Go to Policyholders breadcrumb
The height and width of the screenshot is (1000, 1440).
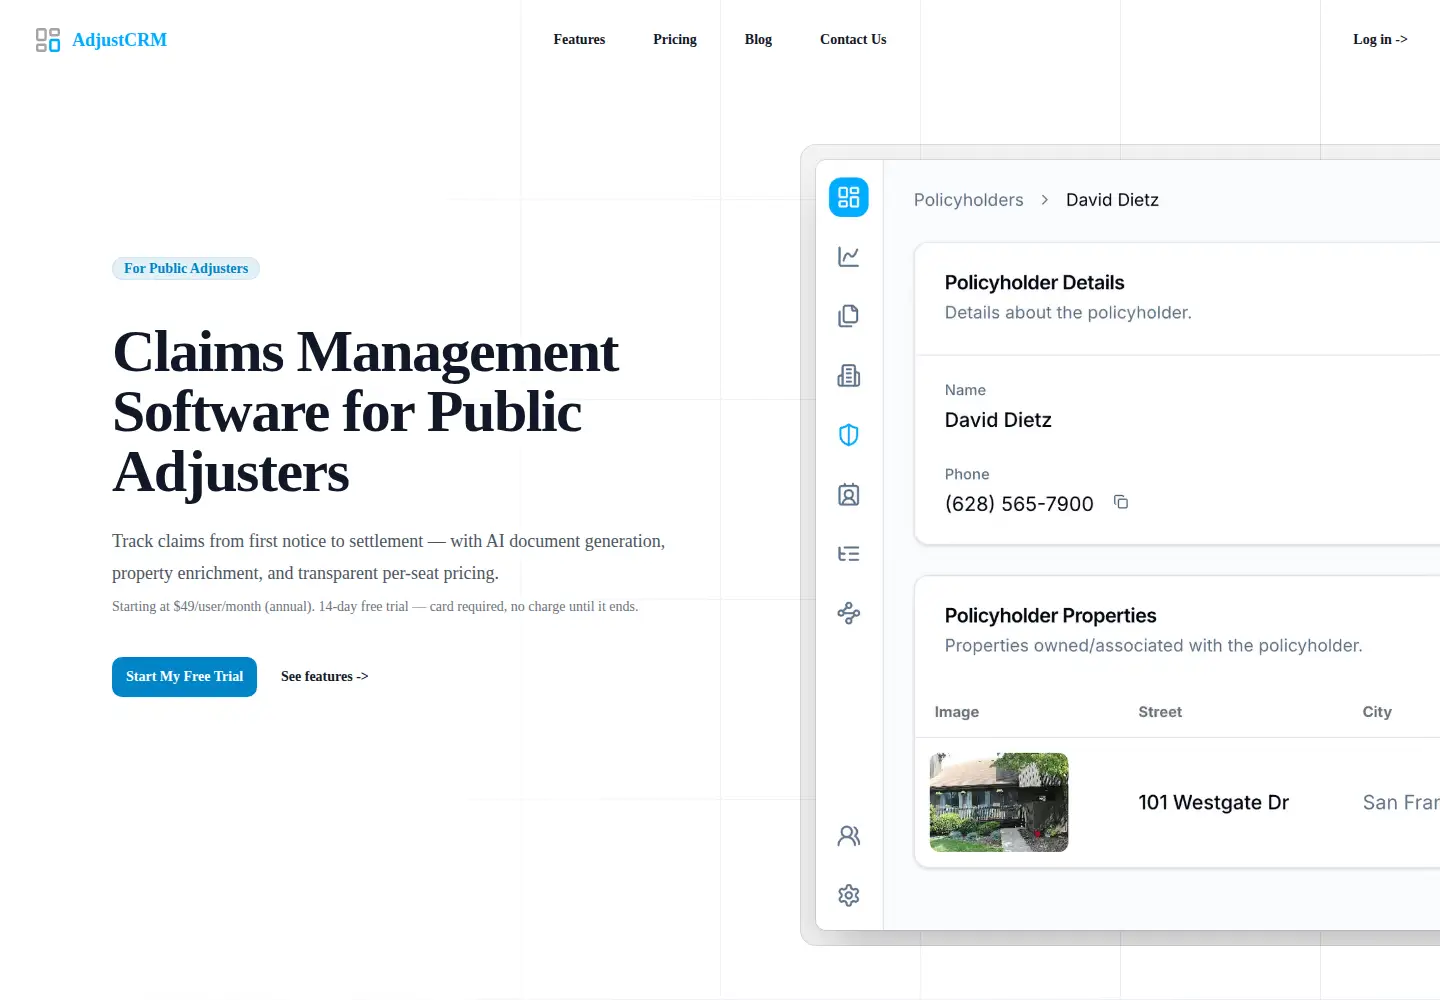[x=969, y=200]
